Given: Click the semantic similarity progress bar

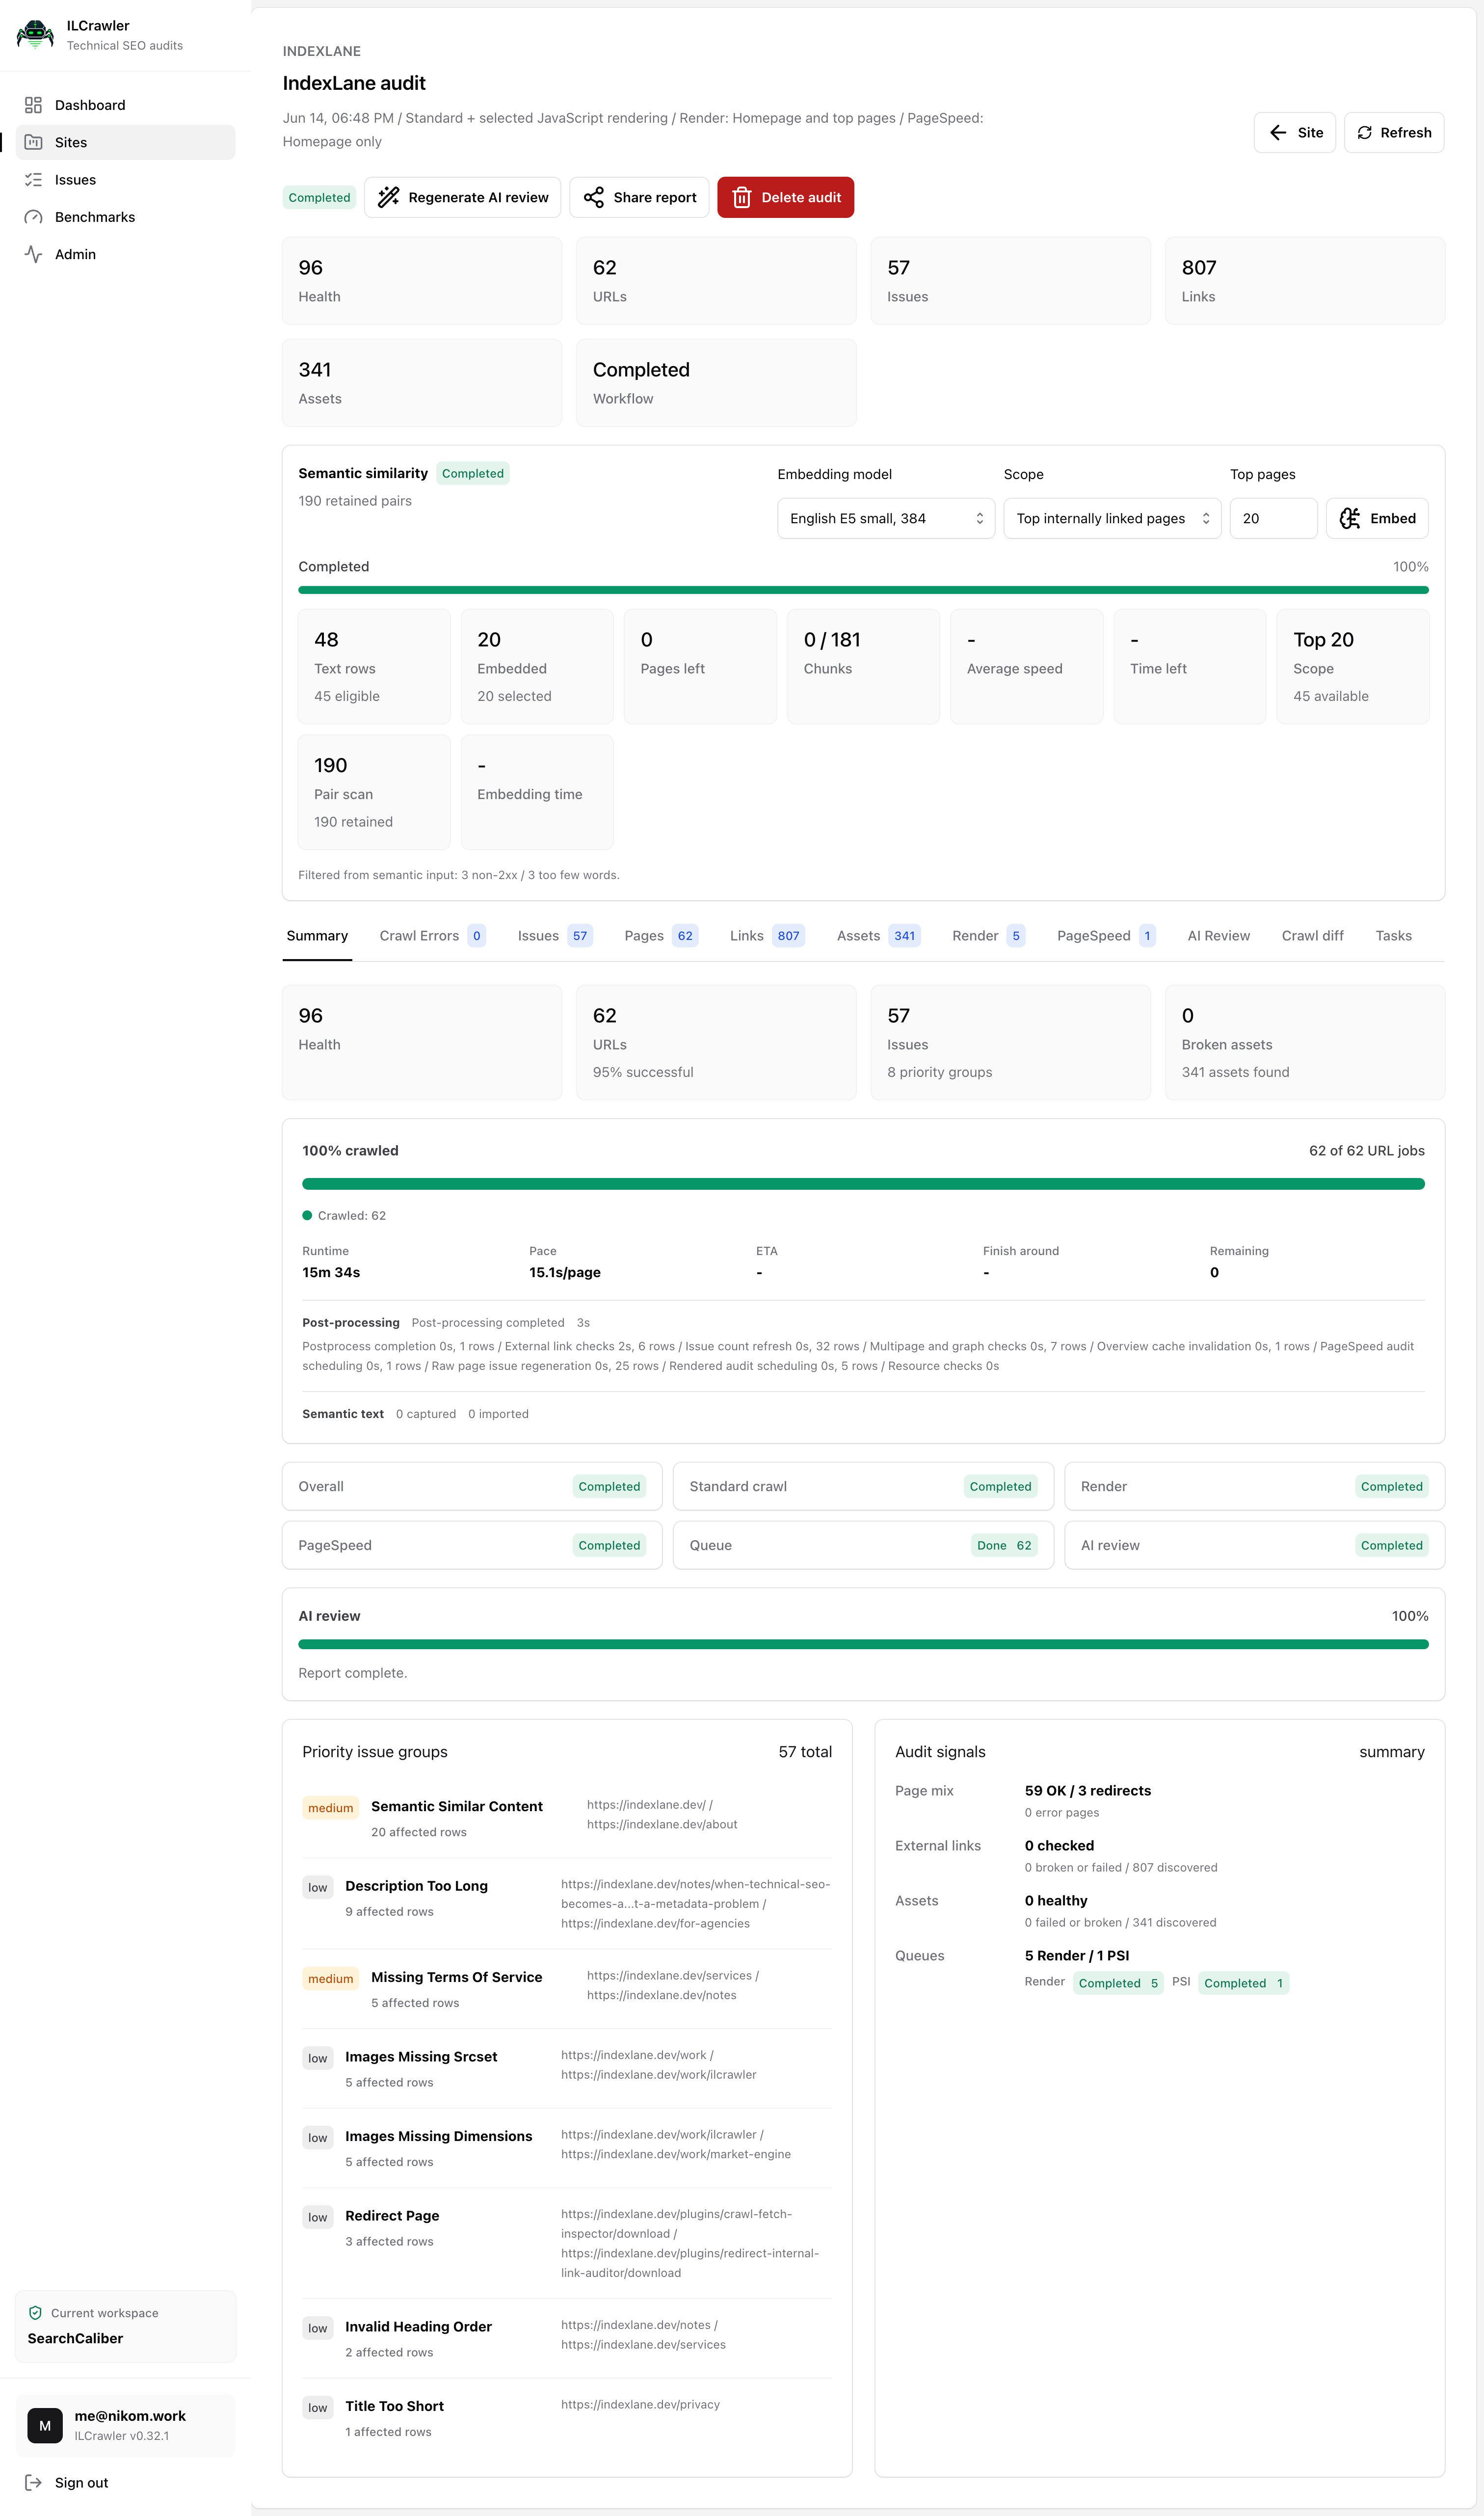Looking at the screenshot, I should point(863,590).
